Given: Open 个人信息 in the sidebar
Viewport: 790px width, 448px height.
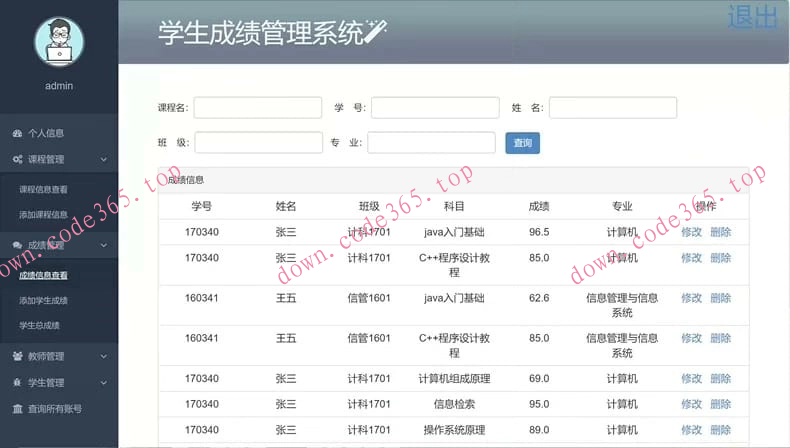Looking at the screenshot, I should coord(46,133).
